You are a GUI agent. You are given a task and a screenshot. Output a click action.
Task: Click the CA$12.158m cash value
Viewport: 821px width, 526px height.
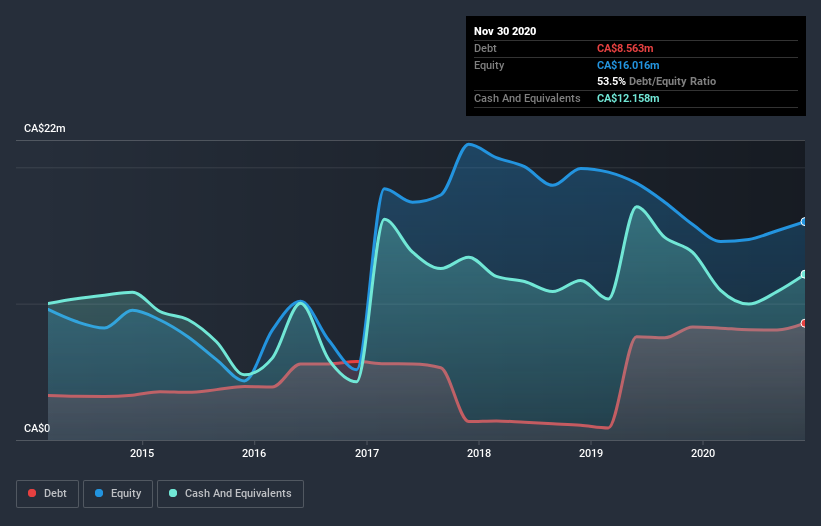coord(628,98)
